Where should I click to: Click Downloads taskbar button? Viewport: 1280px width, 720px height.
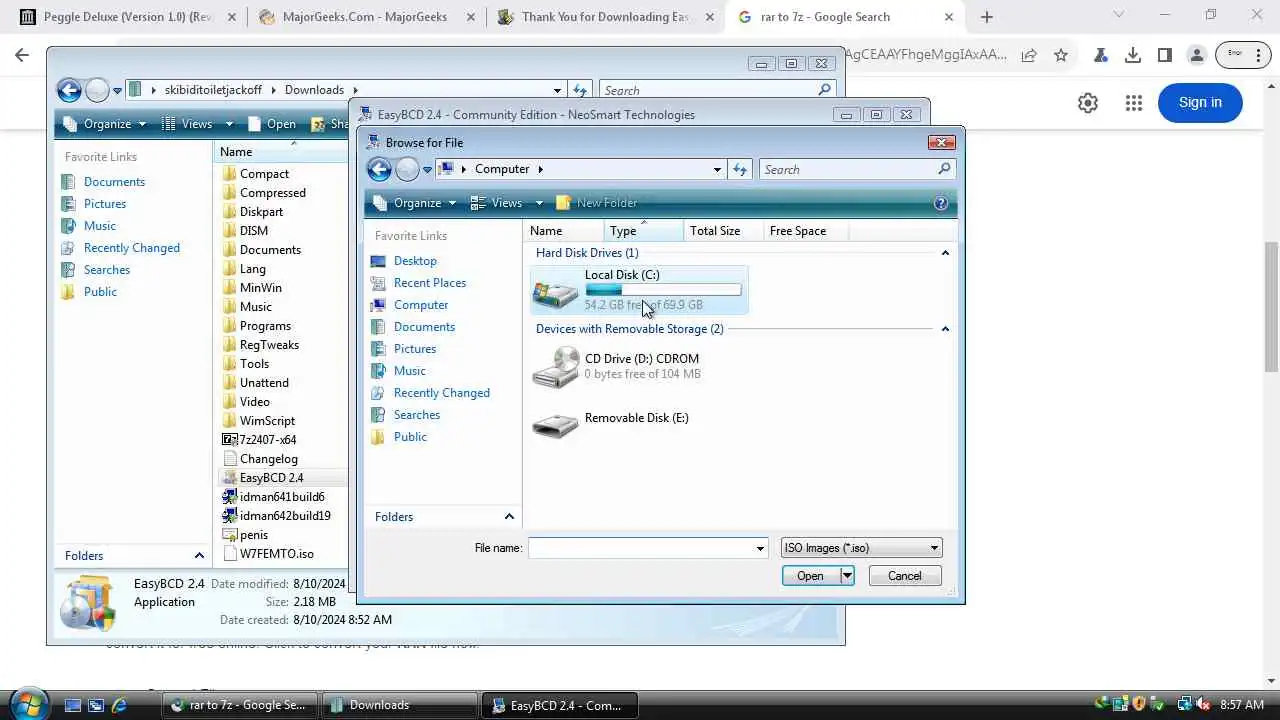coord(399,705)
